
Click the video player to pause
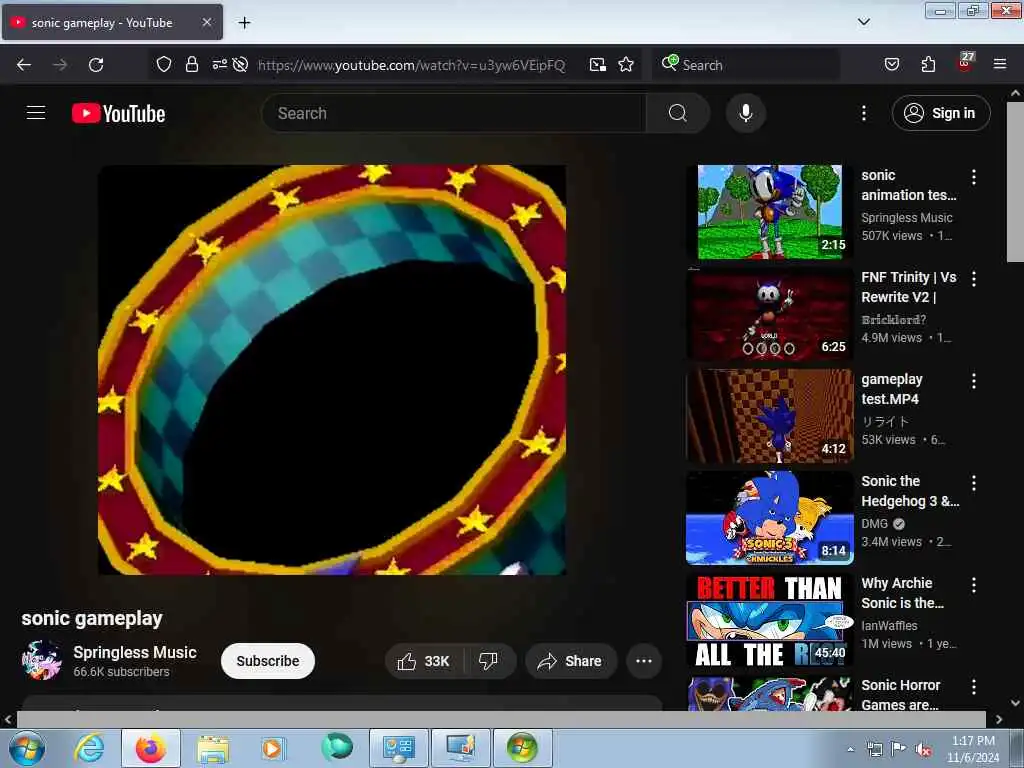(x=332, y=370)
